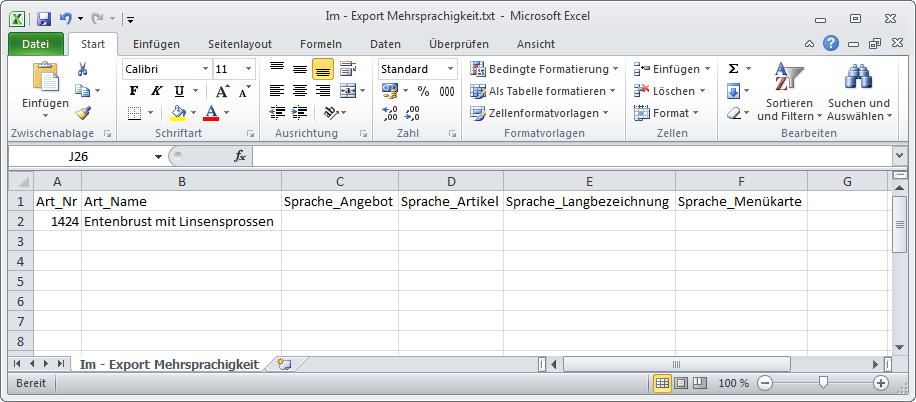The width and height of the screenshot is (916, 402).
Task: Select cell with Entenbrust mit Linsensprossen
Action: click(x=182, y=221)
